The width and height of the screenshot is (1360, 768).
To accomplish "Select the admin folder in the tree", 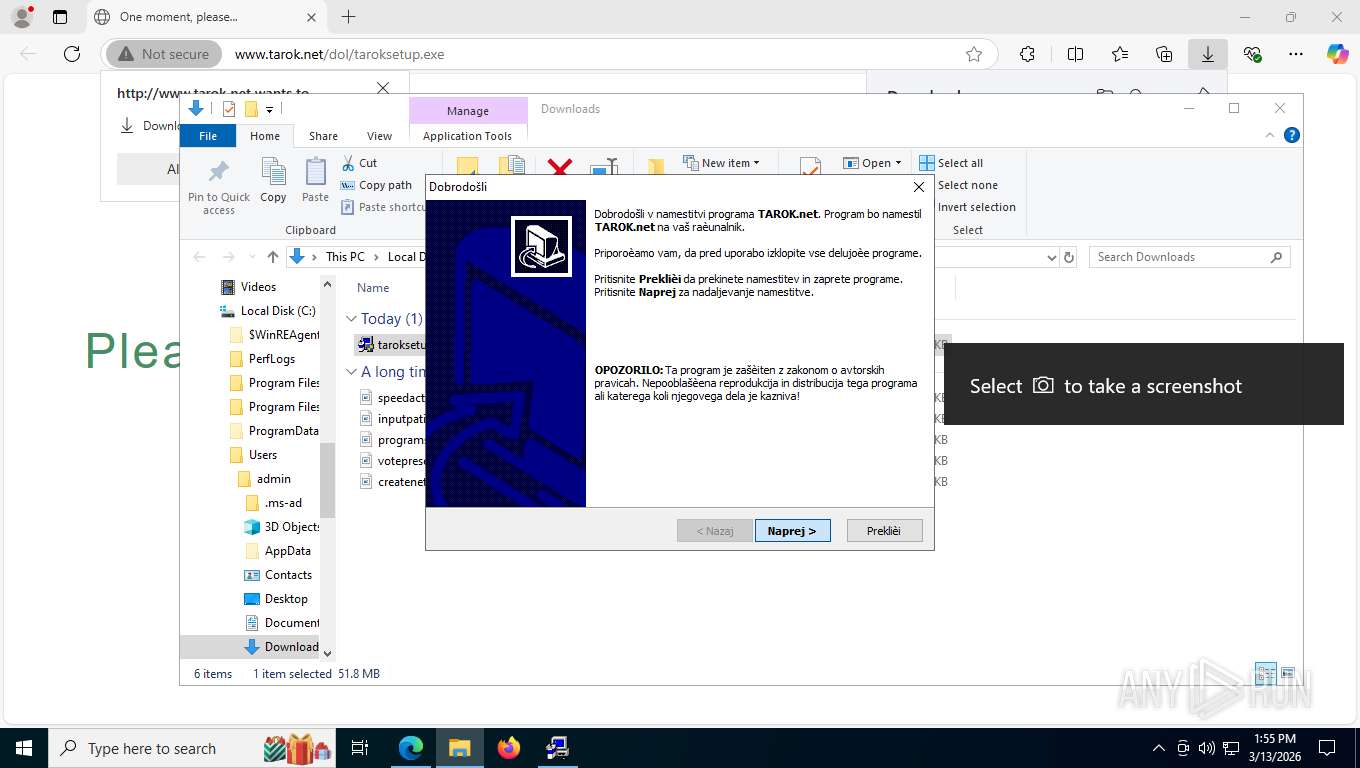I will point(265,479).
